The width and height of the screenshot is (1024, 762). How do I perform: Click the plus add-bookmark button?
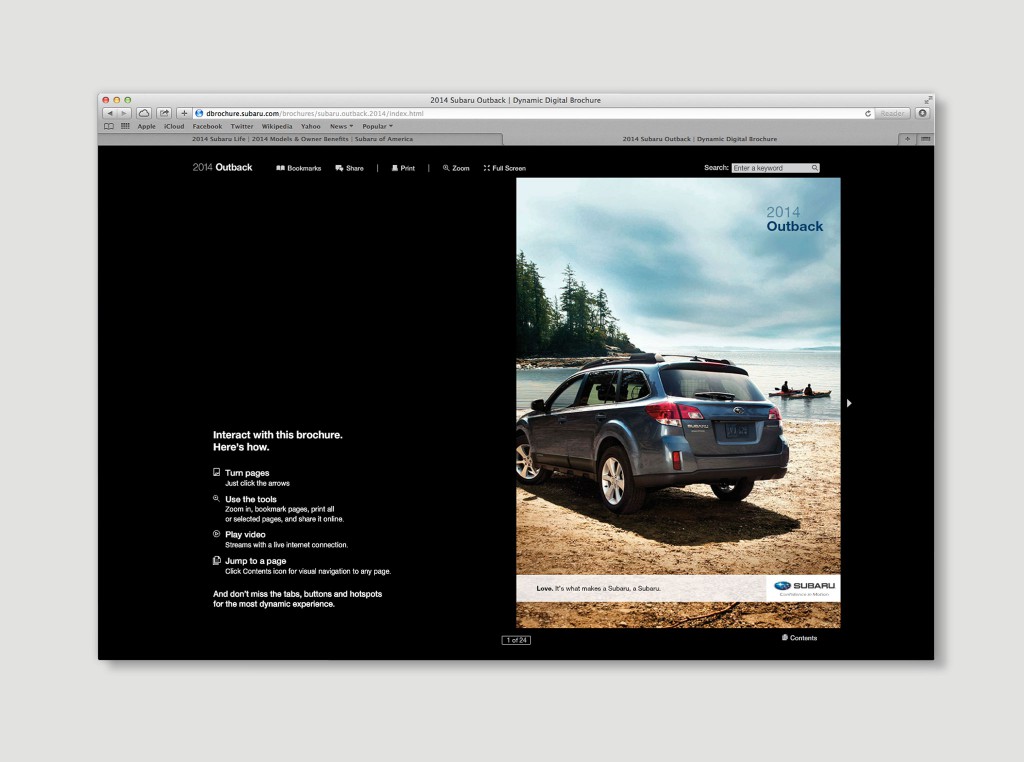coord(184,114)
